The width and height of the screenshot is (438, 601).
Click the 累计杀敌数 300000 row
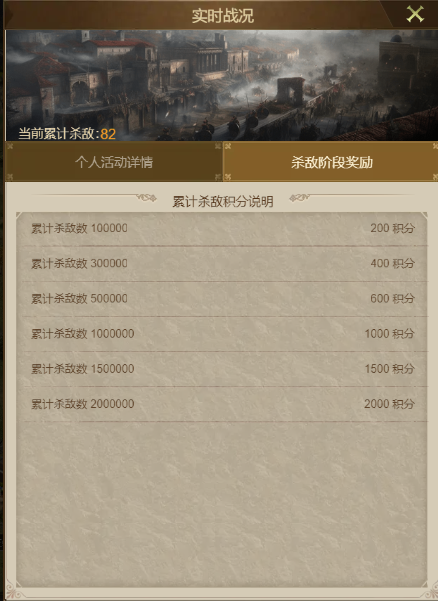click(x=224, y=264)
